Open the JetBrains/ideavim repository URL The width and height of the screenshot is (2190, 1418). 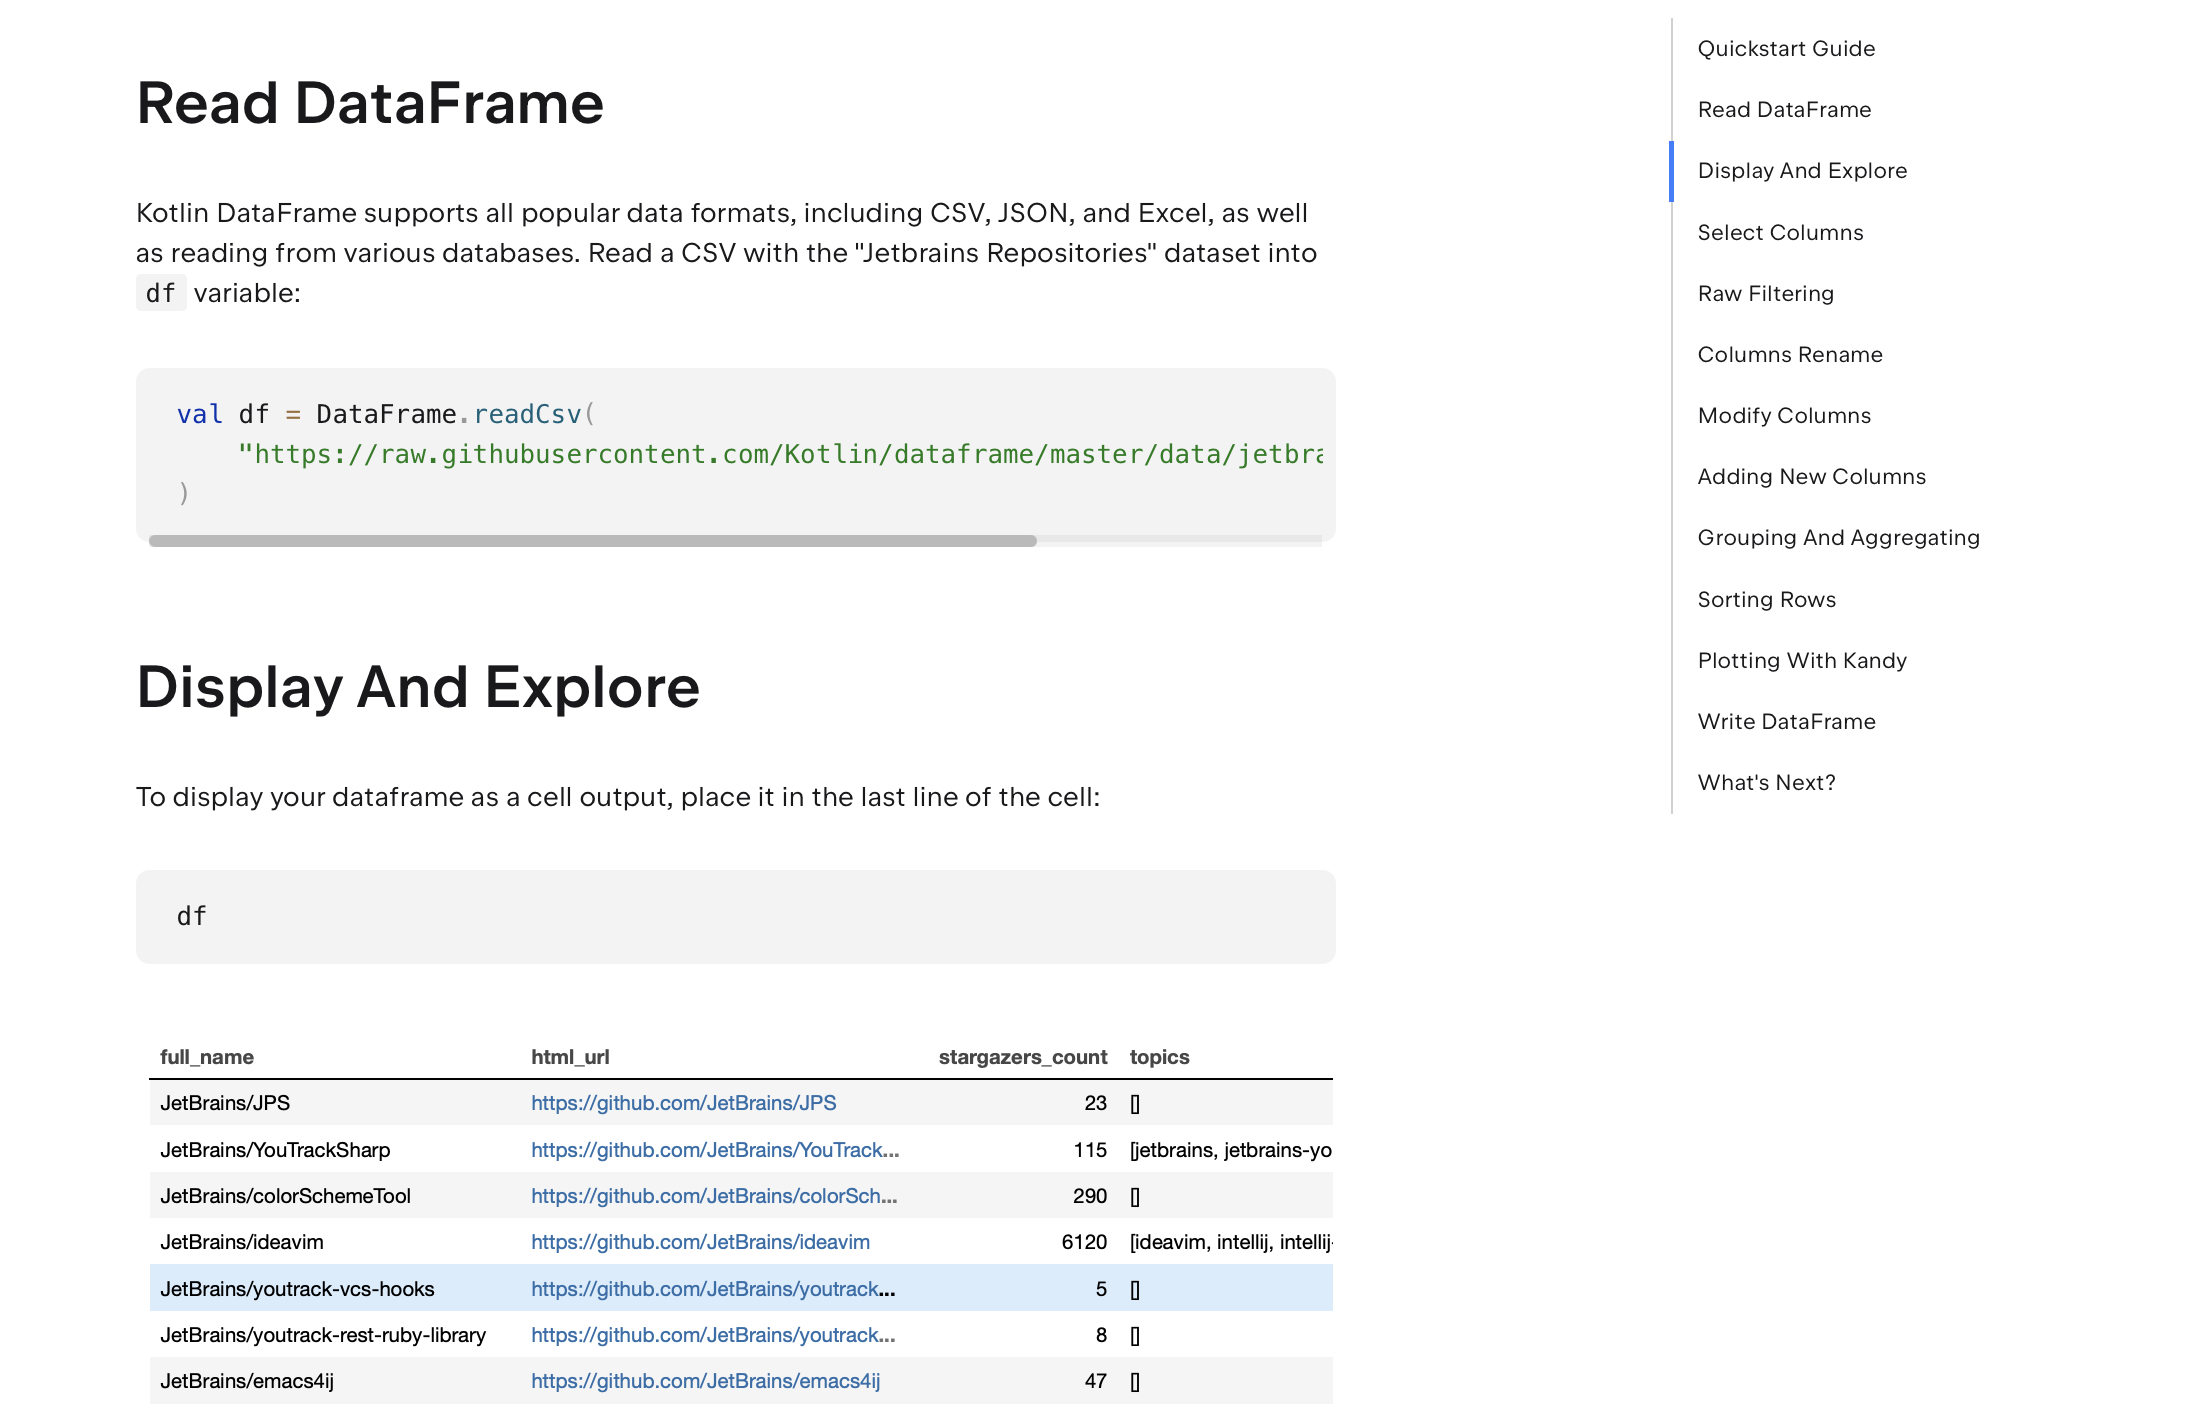click(700, 1241)
